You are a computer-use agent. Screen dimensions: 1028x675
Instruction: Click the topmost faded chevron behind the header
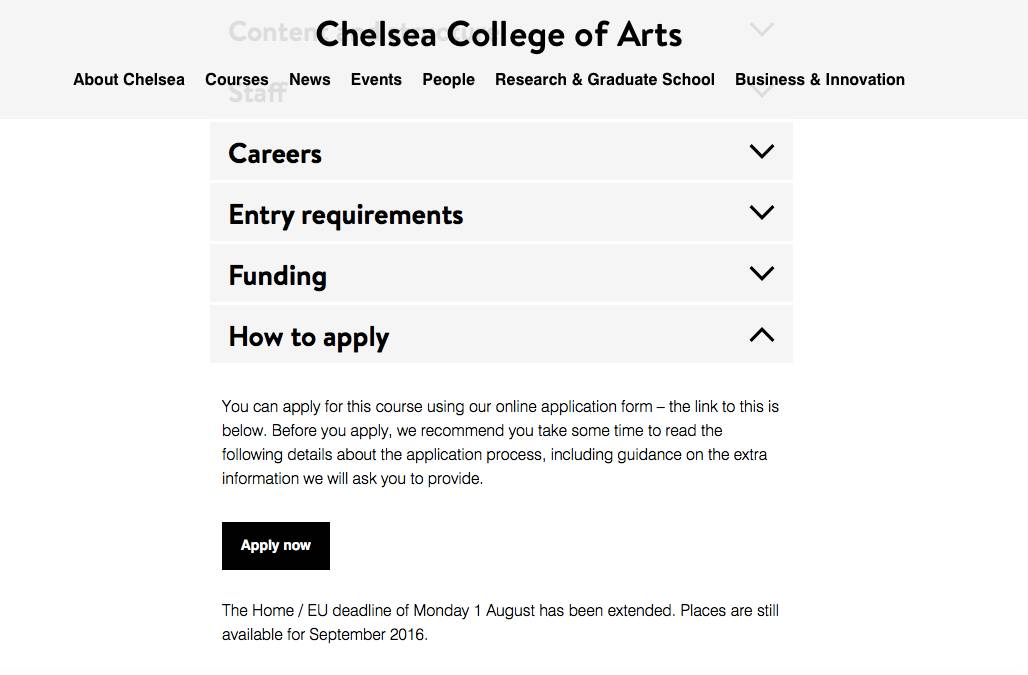(761, 30)
